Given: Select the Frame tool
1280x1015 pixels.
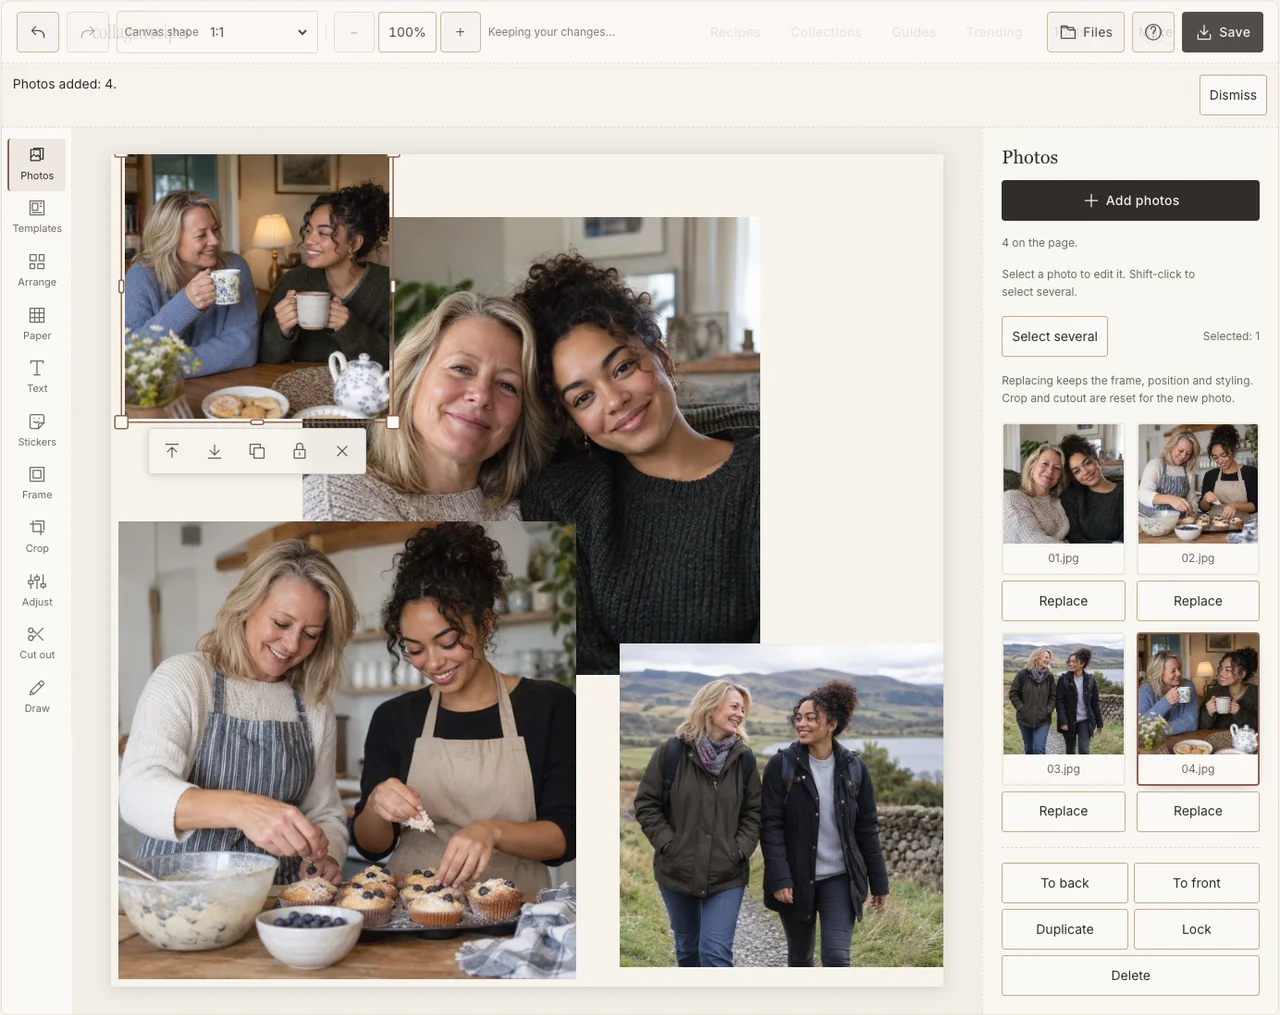Looking at the screenshot, I should 37,484.
